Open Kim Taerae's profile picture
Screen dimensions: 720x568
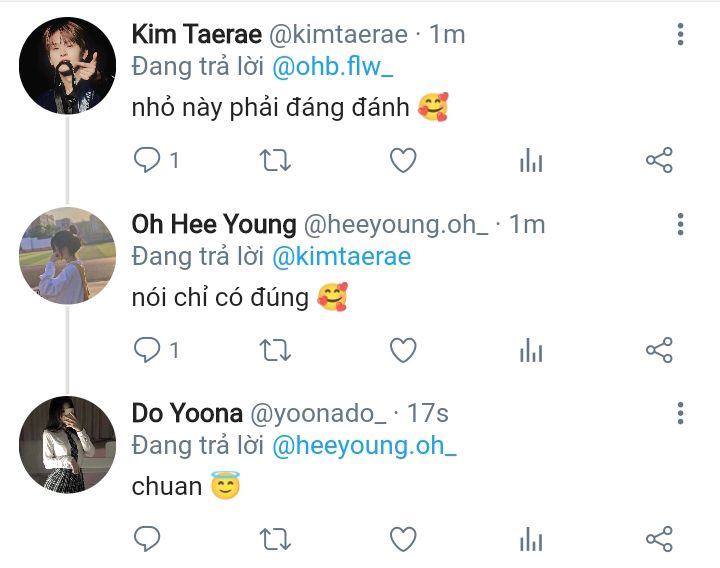(68, 66)
